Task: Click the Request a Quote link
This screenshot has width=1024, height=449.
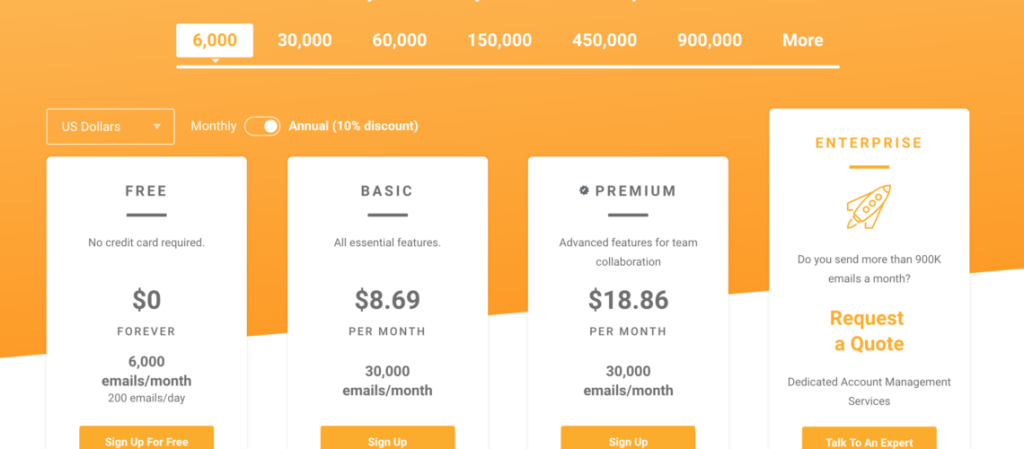Action: pos(867,331)
